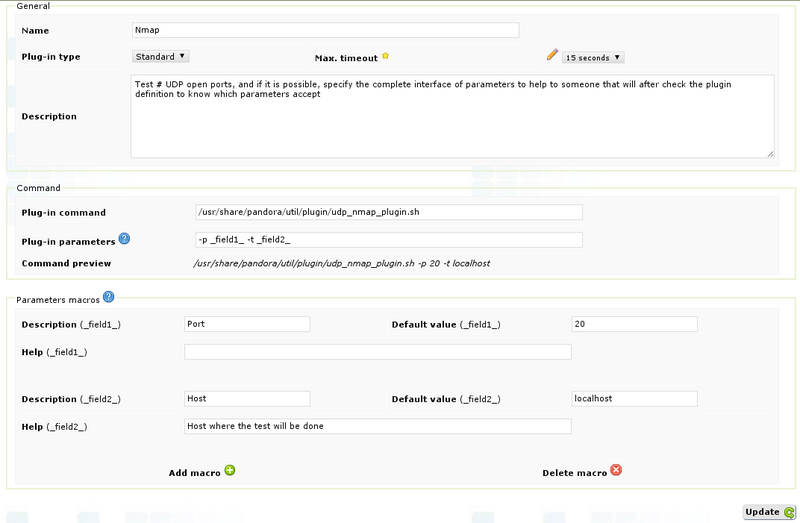Click the _field1_ default value showing 20
The width and height of the screenshot is (800, 523).
pos(633,324)
